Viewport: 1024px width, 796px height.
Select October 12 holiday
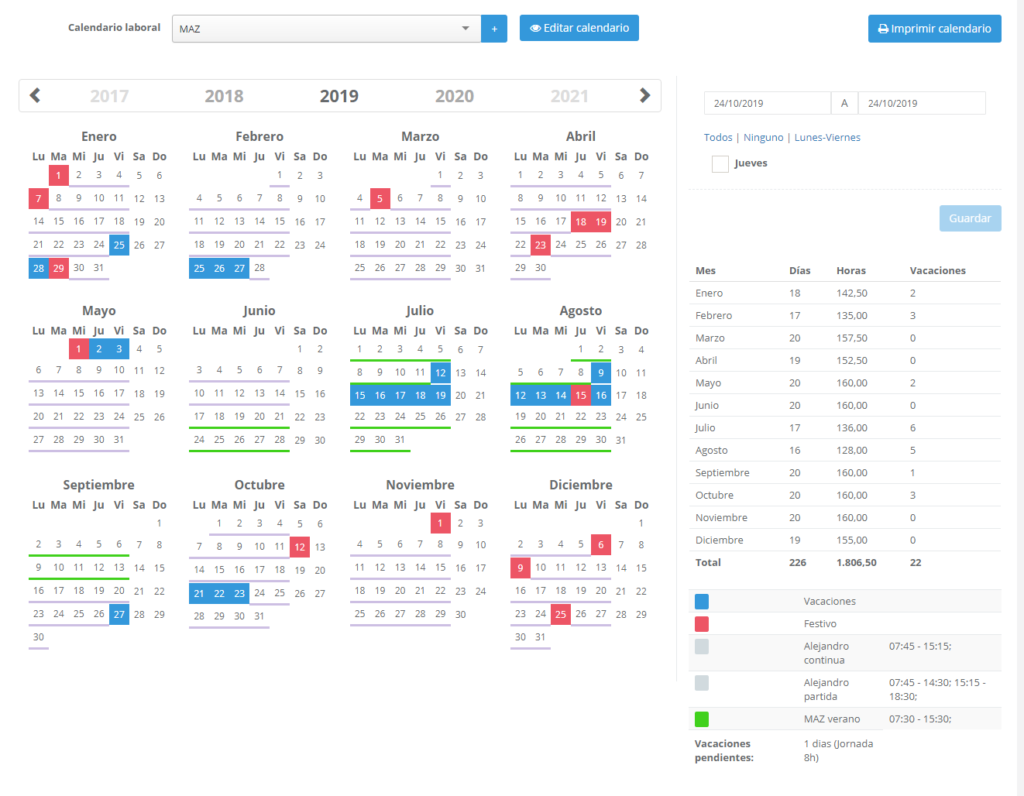[300, 547]
